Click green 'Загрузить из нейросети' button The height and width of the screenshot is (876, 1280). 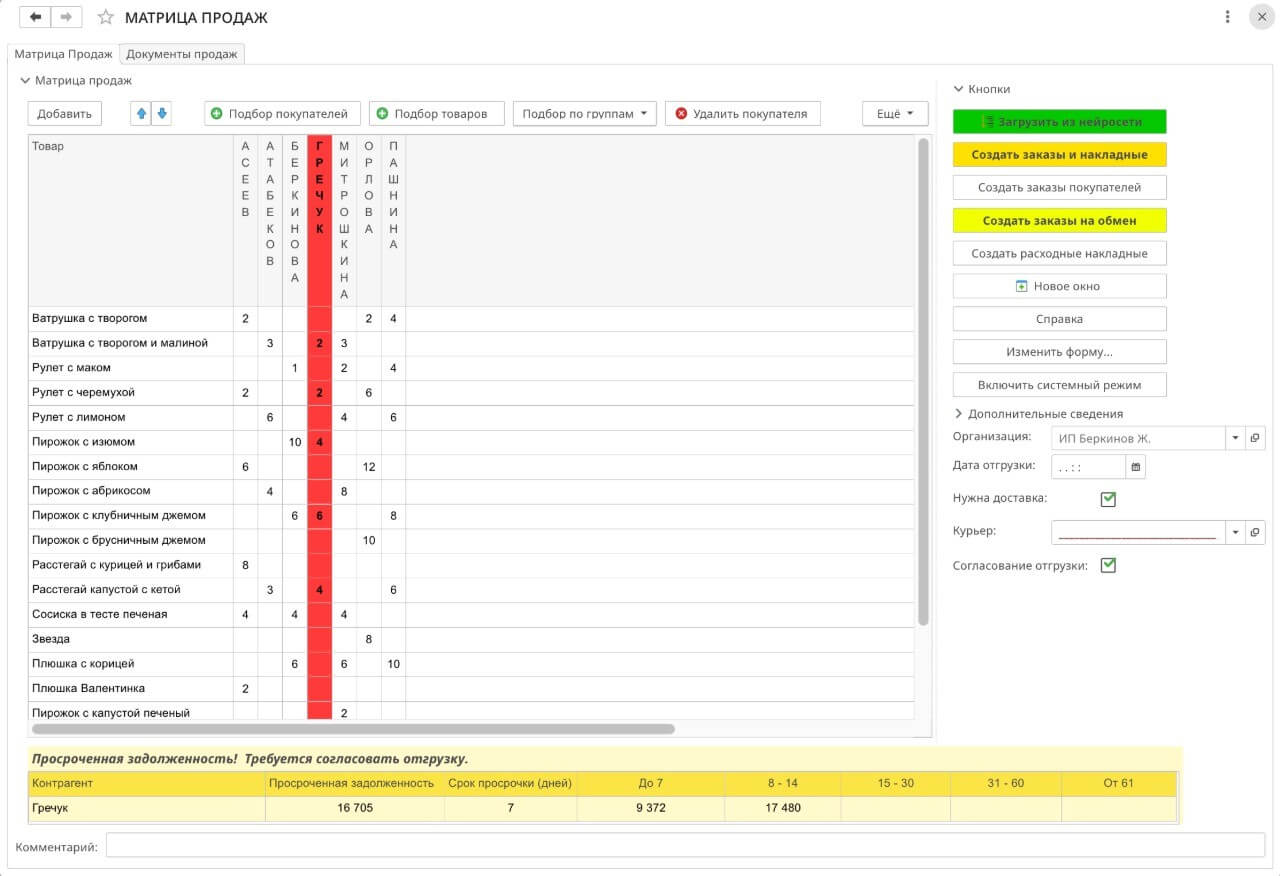click(x=1059, y=122)
